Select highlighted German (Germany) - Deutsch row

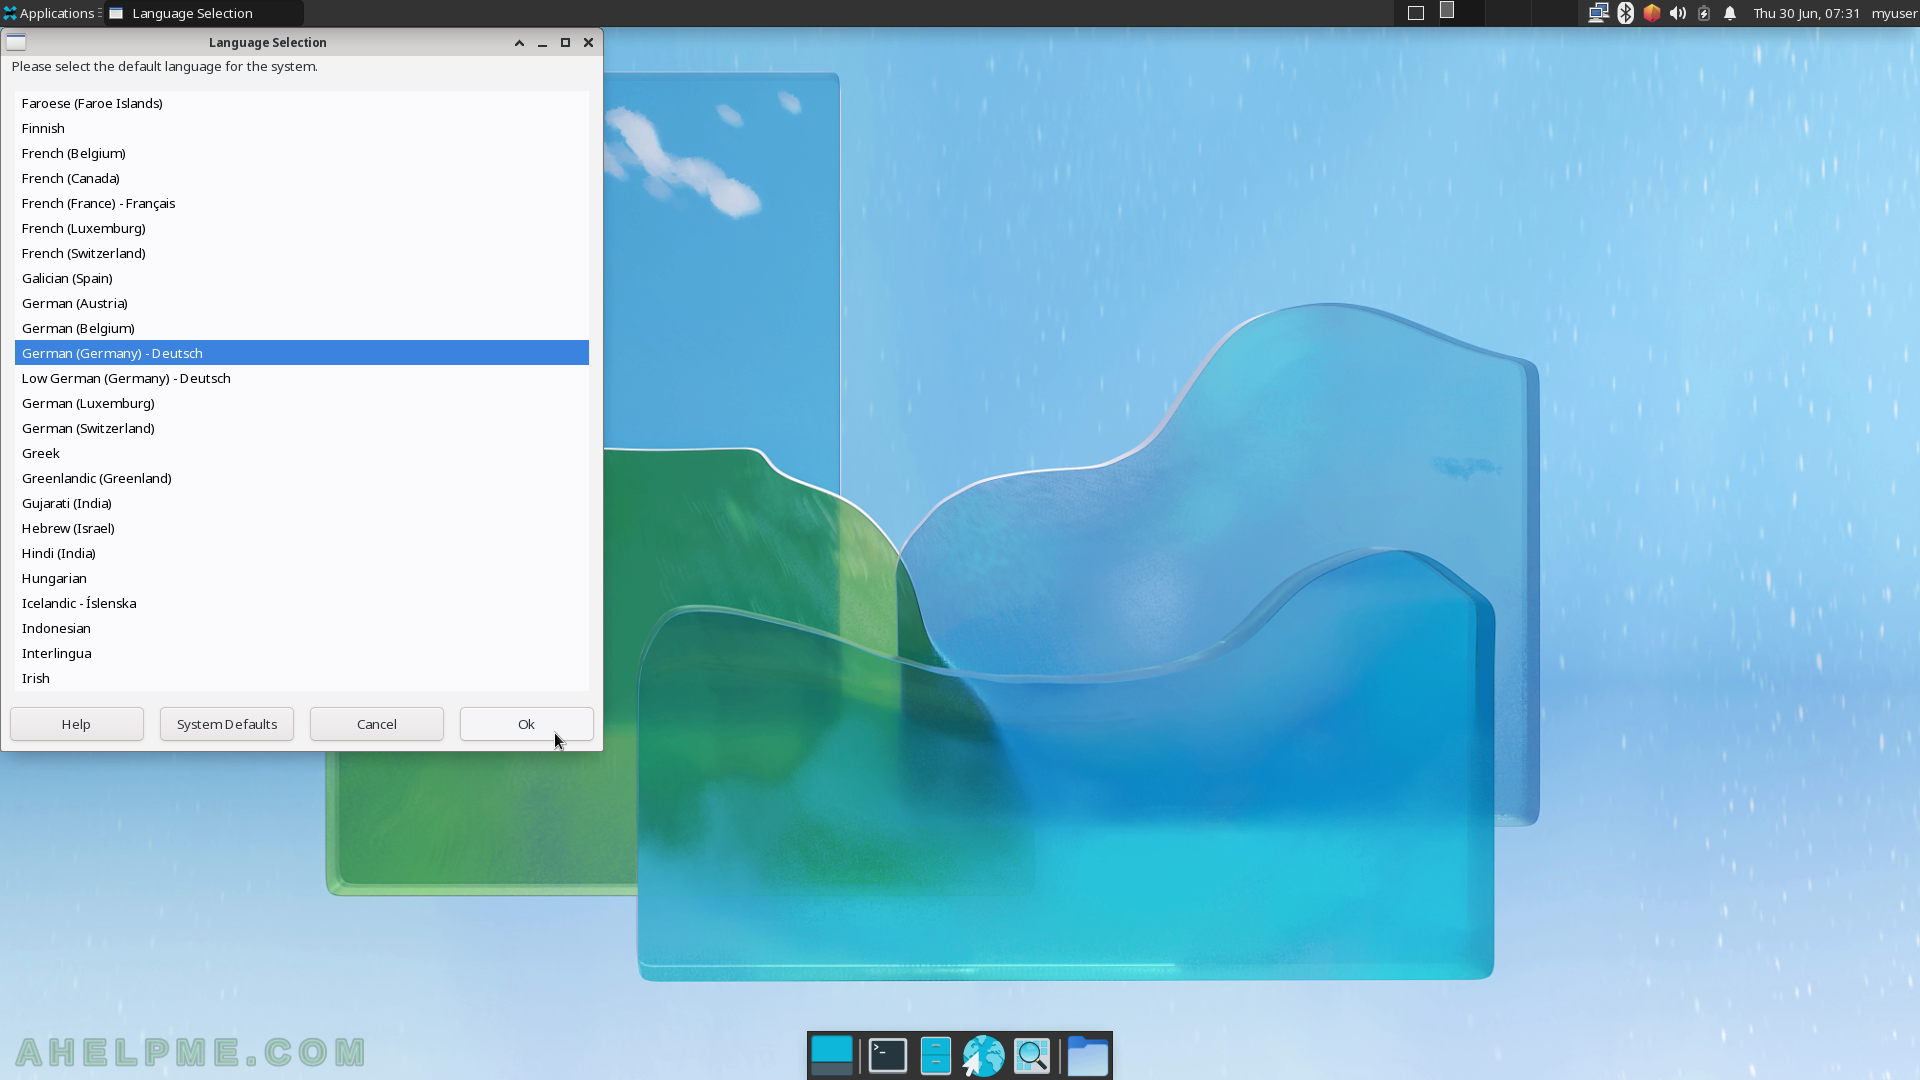302,353
